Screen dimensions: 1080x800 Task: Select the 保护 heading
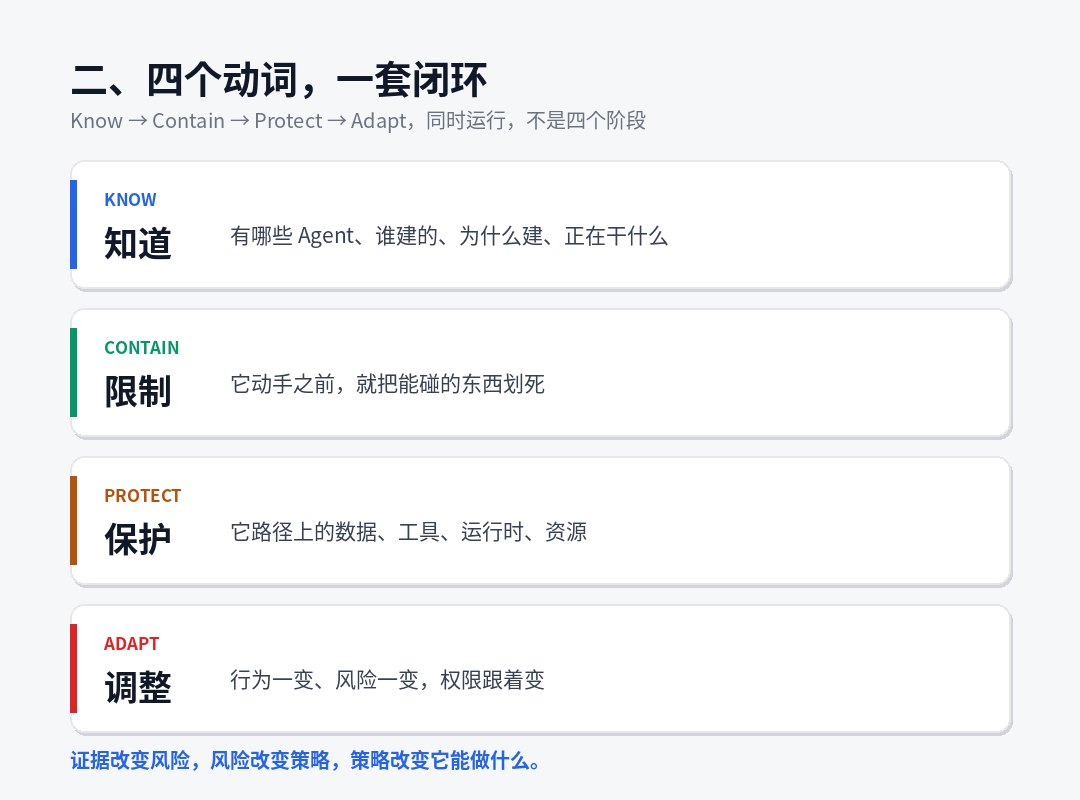tap(138, 540)
